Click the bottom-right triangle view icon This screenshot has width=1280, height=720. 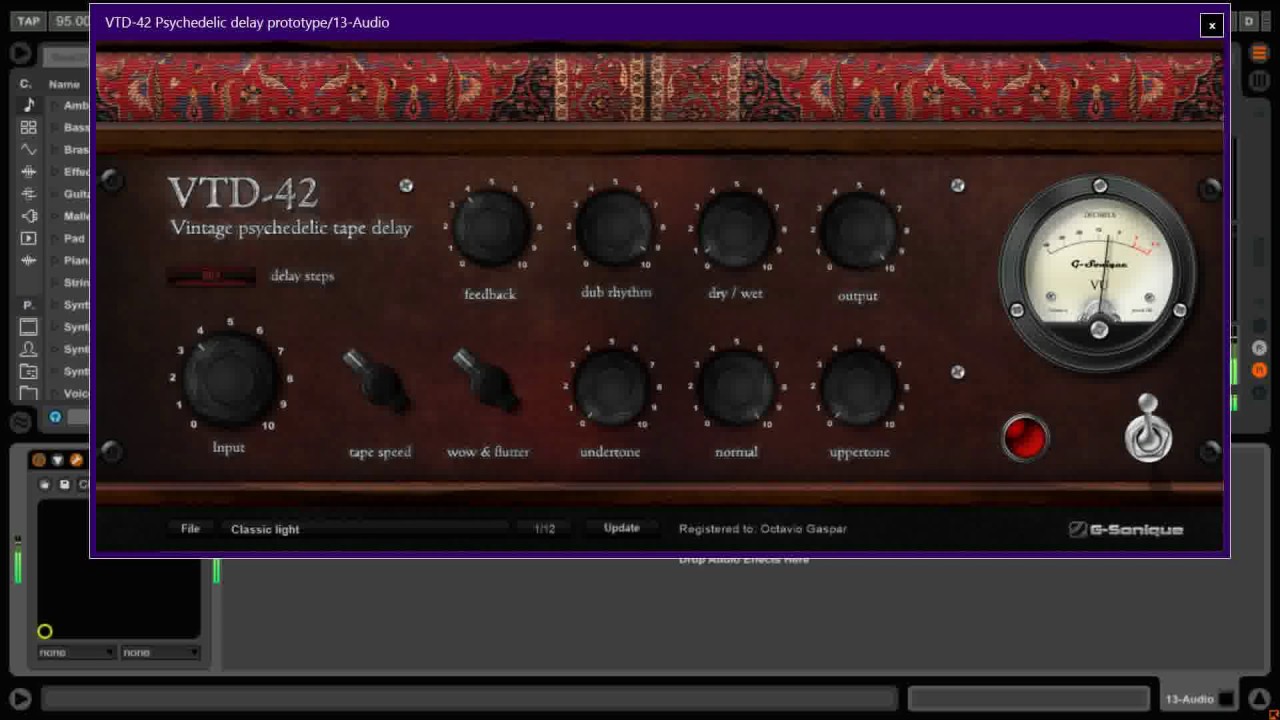coord(1259,698)
